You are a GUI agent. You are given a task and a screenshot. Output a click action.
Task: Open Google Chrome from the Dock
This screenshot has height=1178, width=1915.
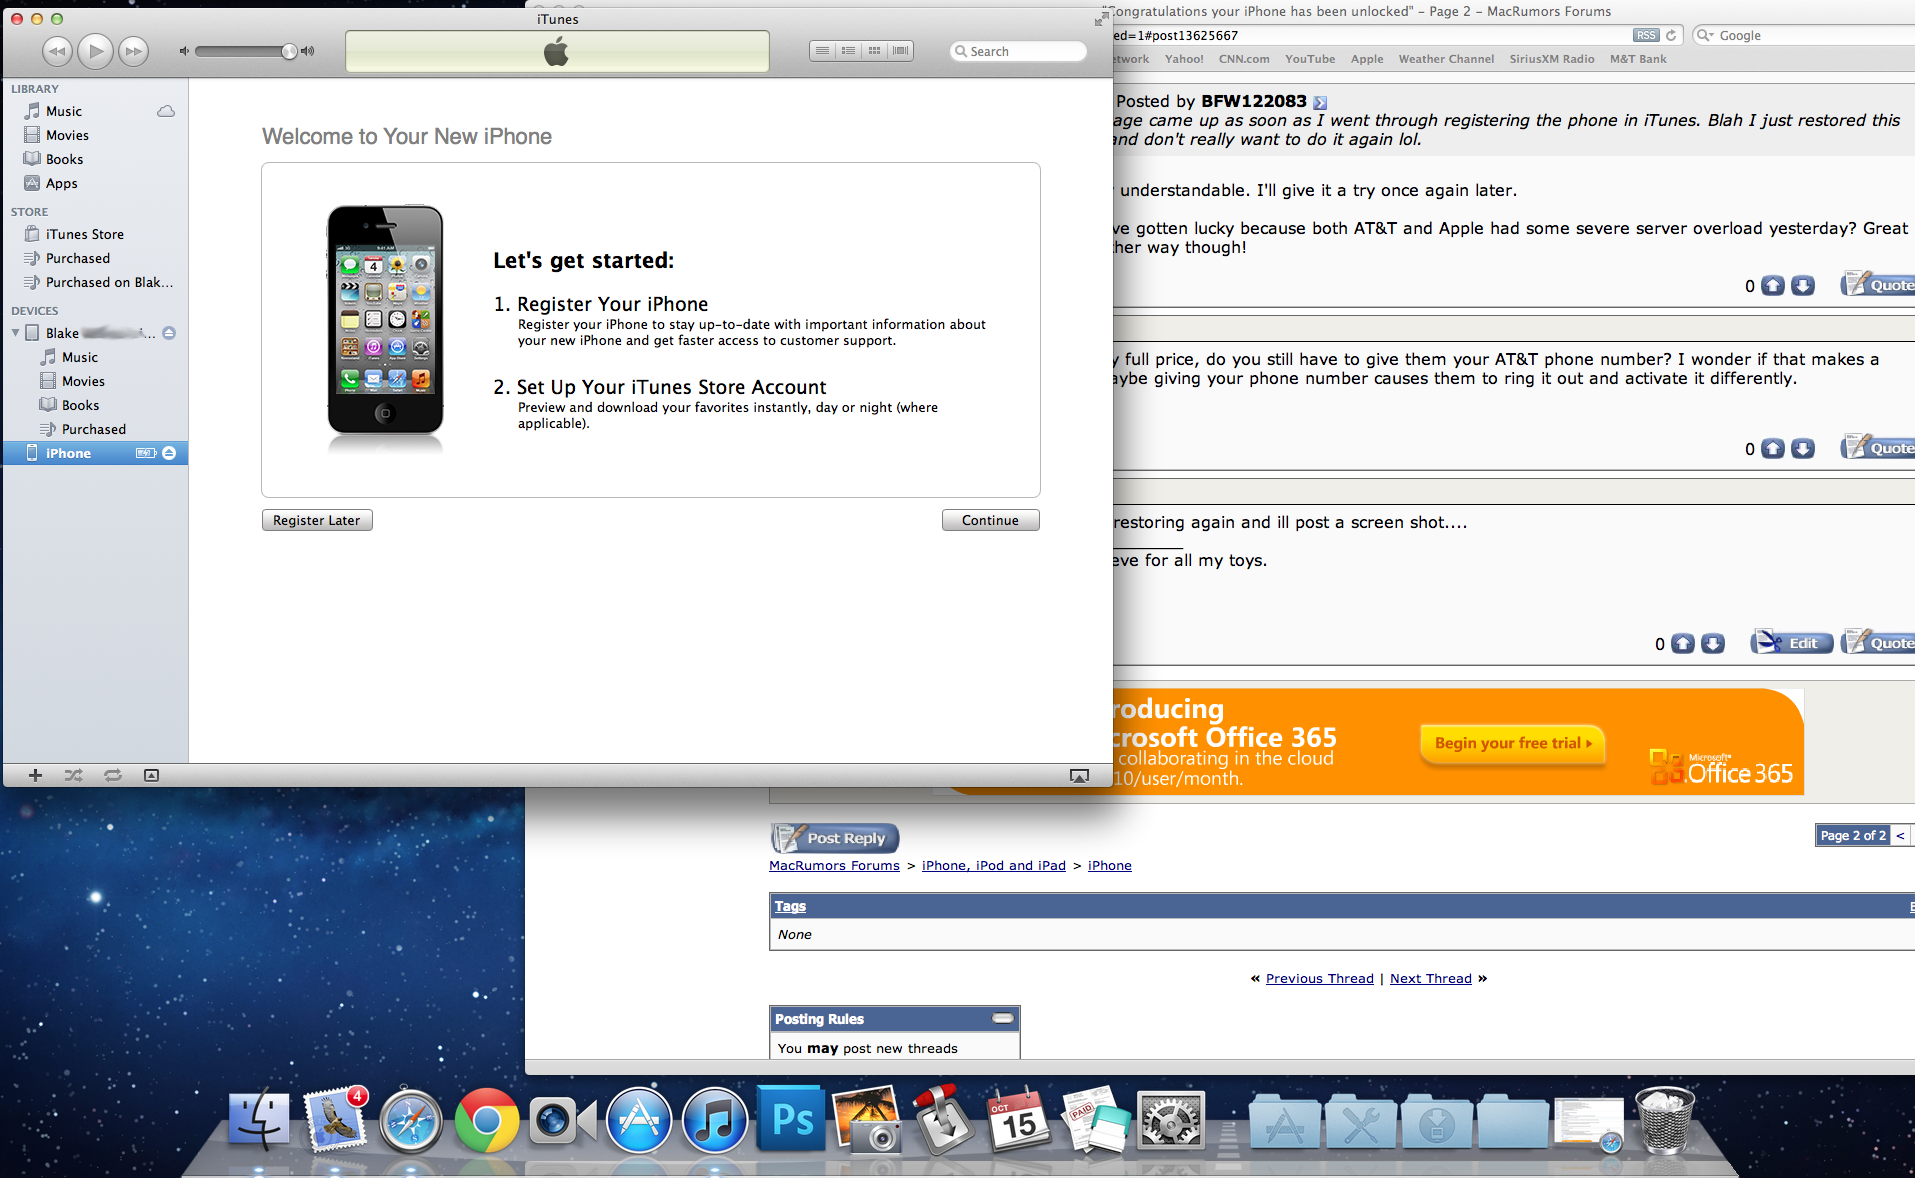tap(487, 1120)
